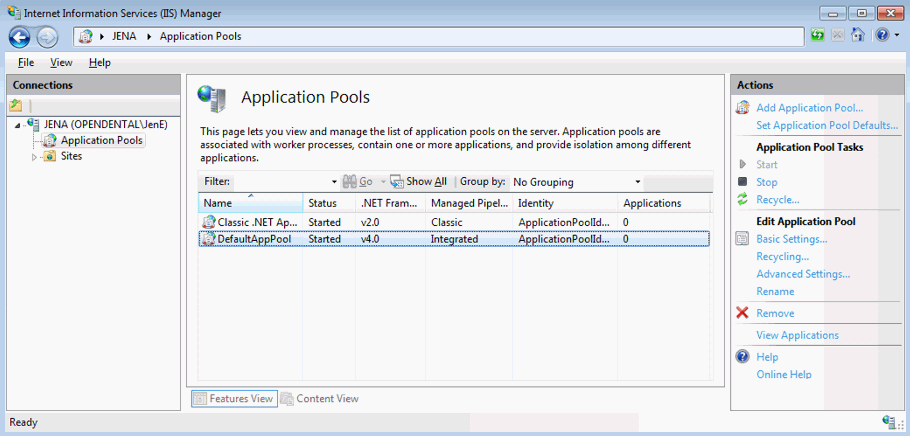910x436 pixels.
Task: Click the Add Application Pool icon
Action: tap(742, 108)
